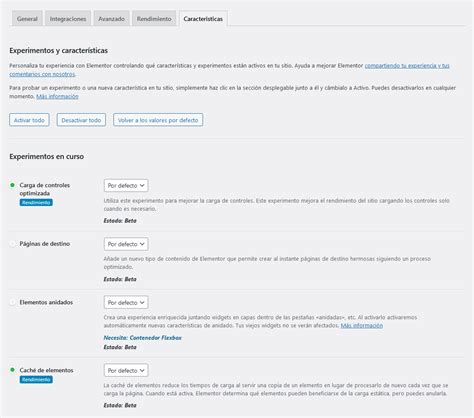The image size is (474, 418).
Task: Click the Páginas de destino label
Action: point(45,244)
